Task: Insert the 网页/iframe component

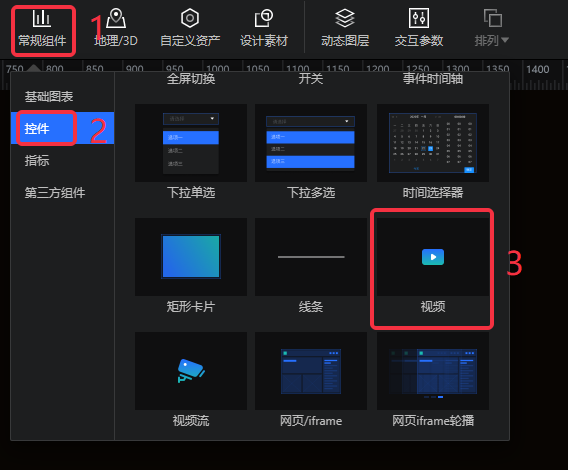Action: (311, 380)
